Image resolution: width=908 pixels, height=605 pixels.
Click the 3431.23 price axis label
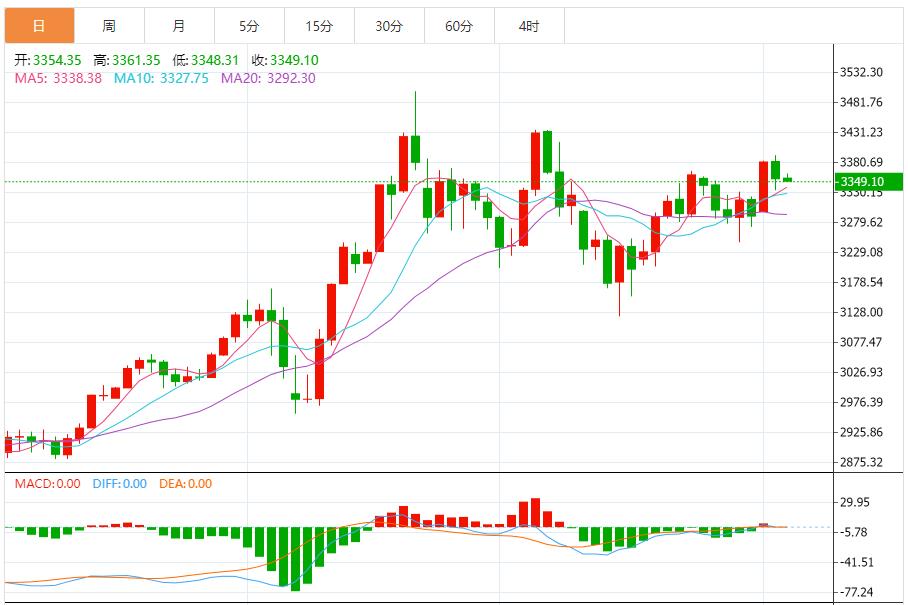click(861, 133)
